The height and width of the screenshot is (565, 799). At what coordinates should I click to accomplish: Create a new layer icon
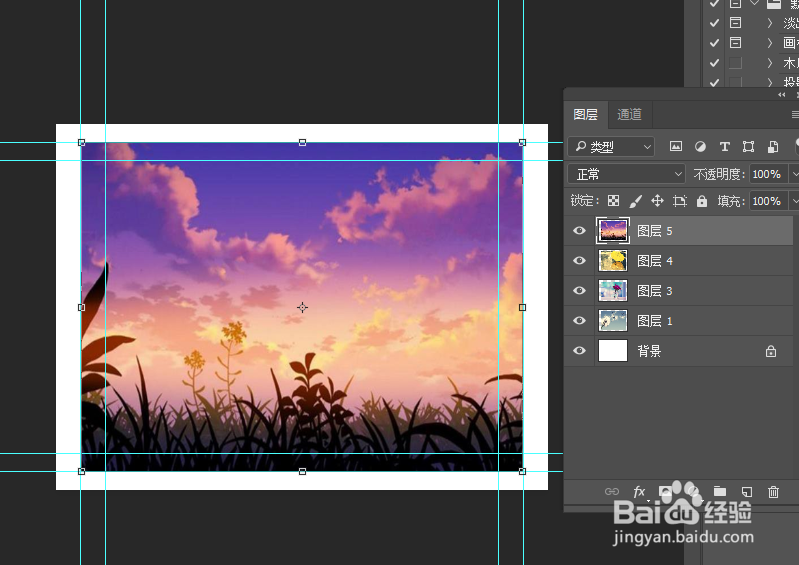(747, 492)
